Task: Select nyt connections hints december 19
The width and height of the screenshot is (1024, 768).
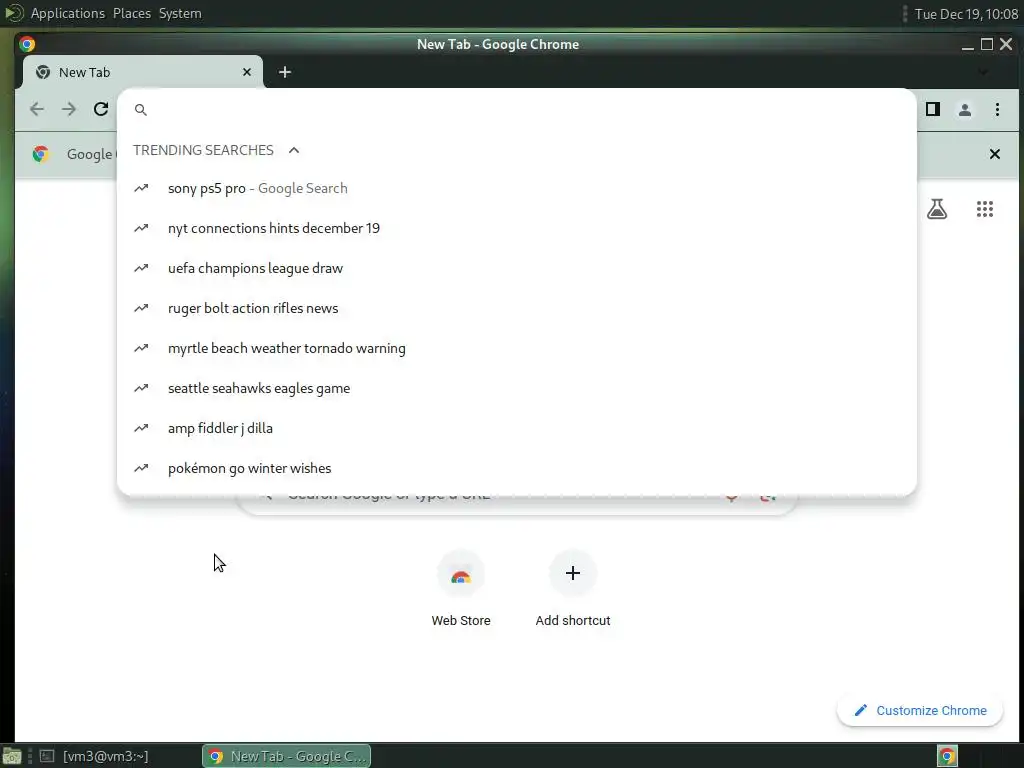Action: coord(517,228)
